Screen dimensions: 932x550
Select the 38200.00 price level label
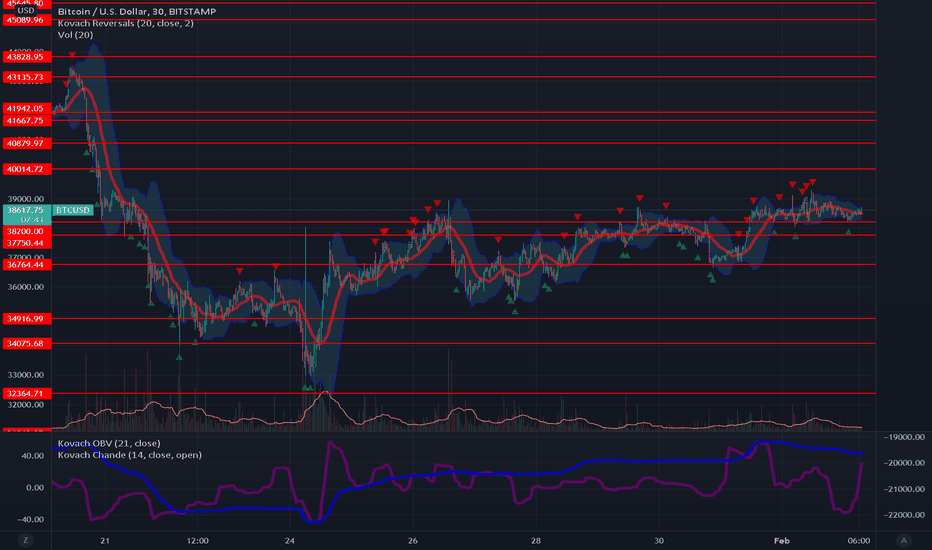tap(27, 231)
